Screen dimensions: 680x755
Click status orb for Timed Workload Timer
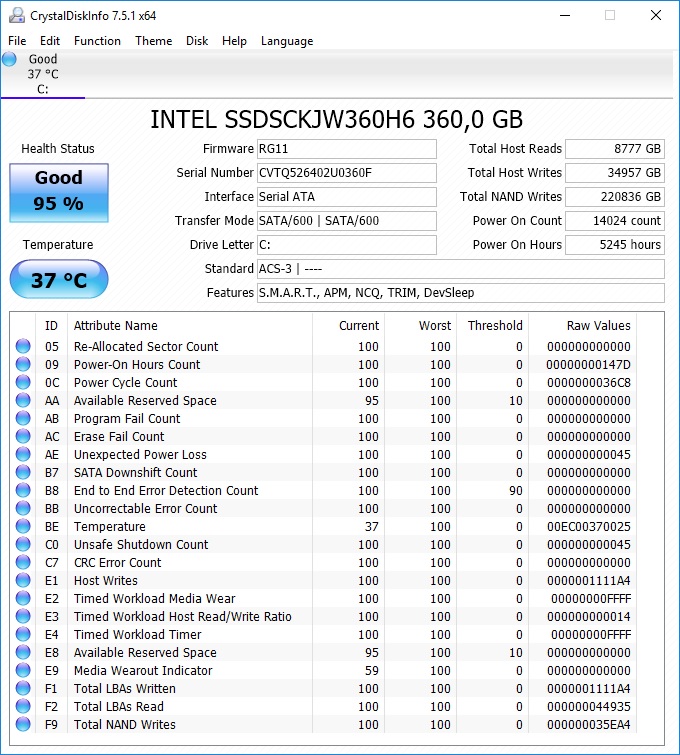23,634
